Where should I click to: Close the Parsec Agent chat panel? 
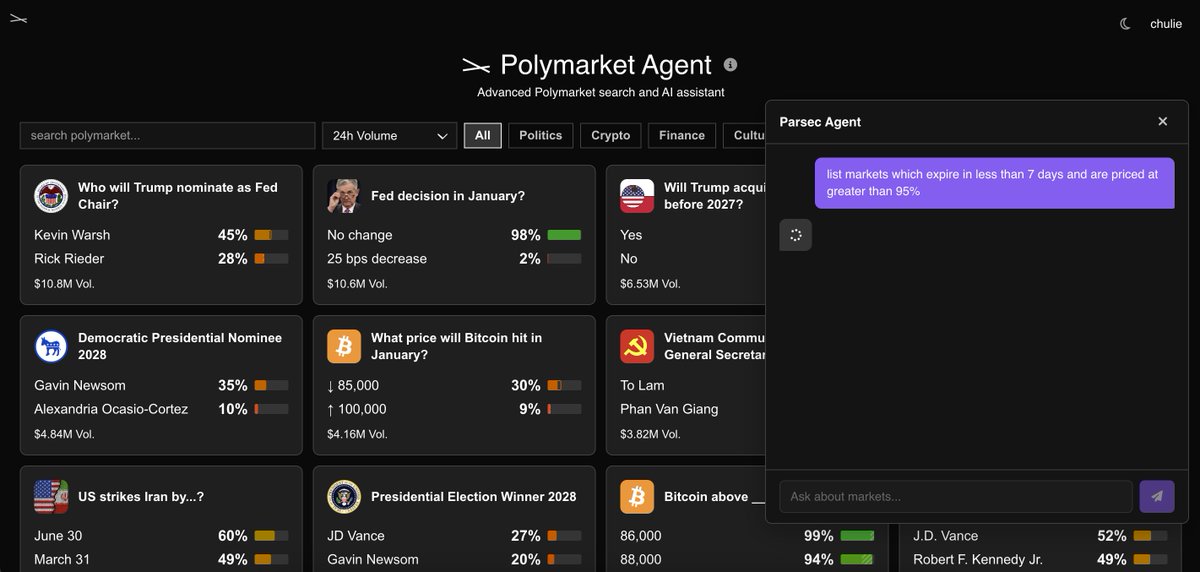click(1163, 121)
